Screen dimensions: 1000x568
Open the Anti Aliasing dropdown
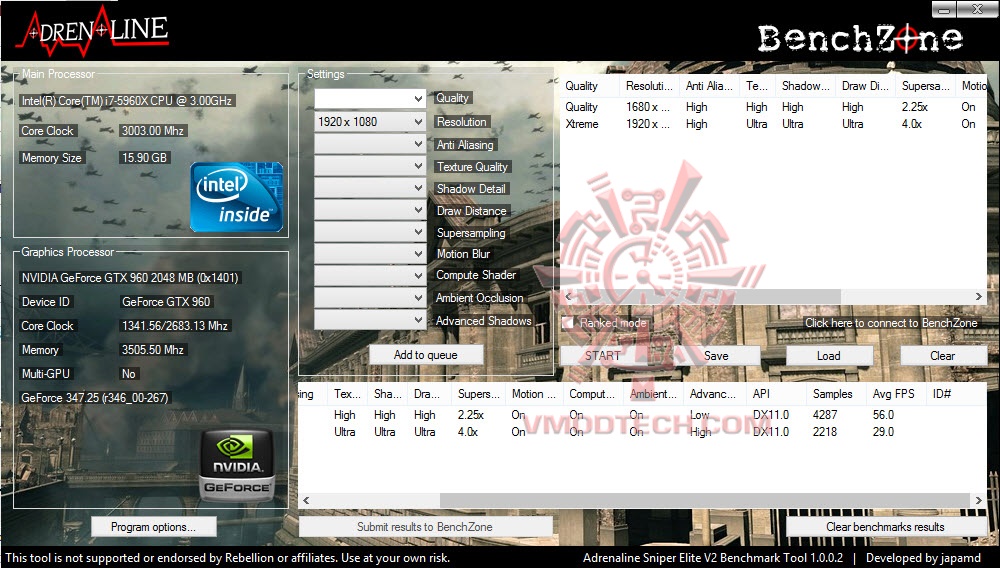click(x=370, y=144)
